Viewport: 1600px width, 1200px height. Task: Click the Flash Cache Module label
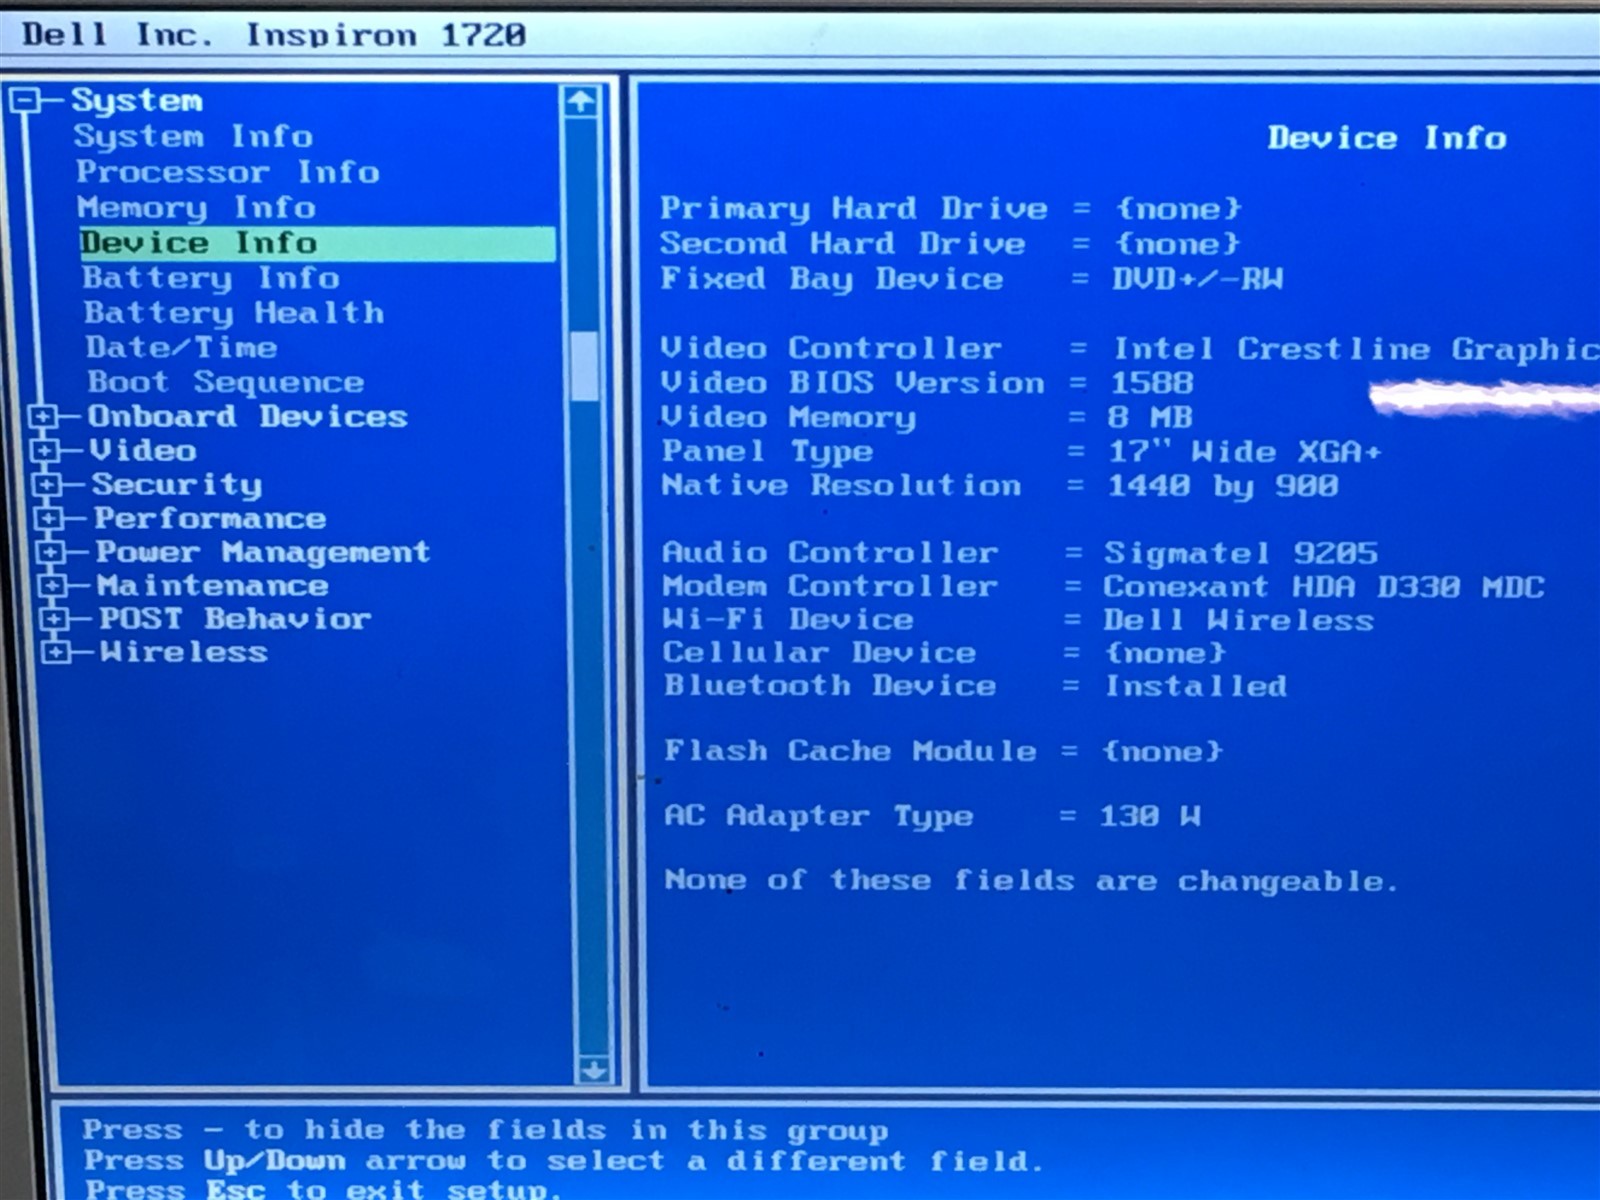coord(851,750)
